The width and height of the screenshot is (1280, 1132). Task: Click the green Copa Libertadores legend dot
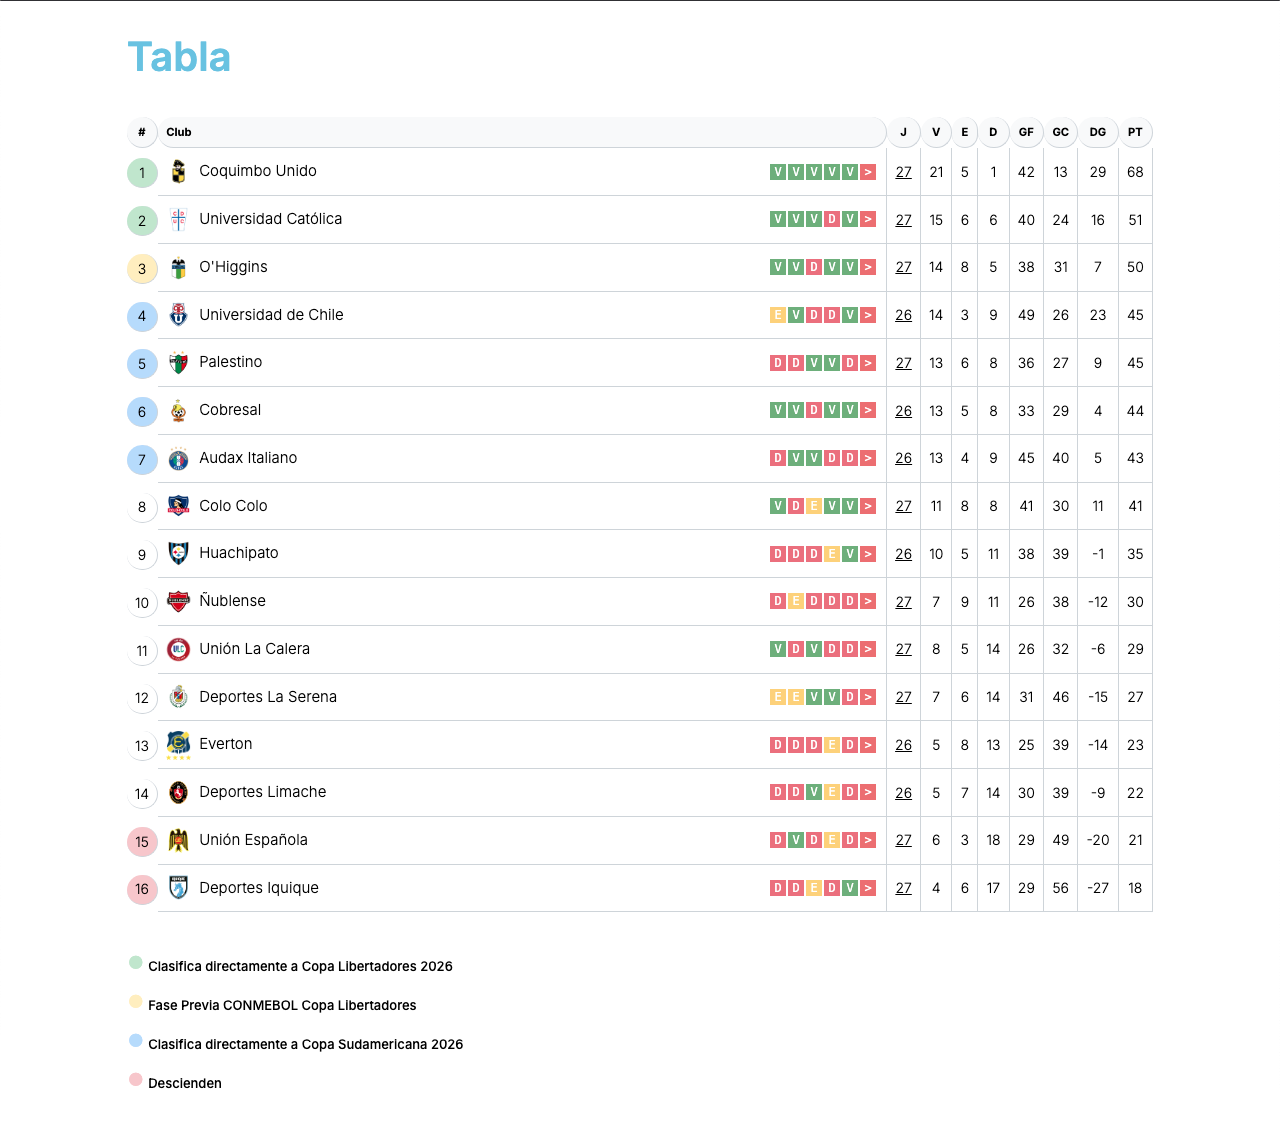[136, 963]
